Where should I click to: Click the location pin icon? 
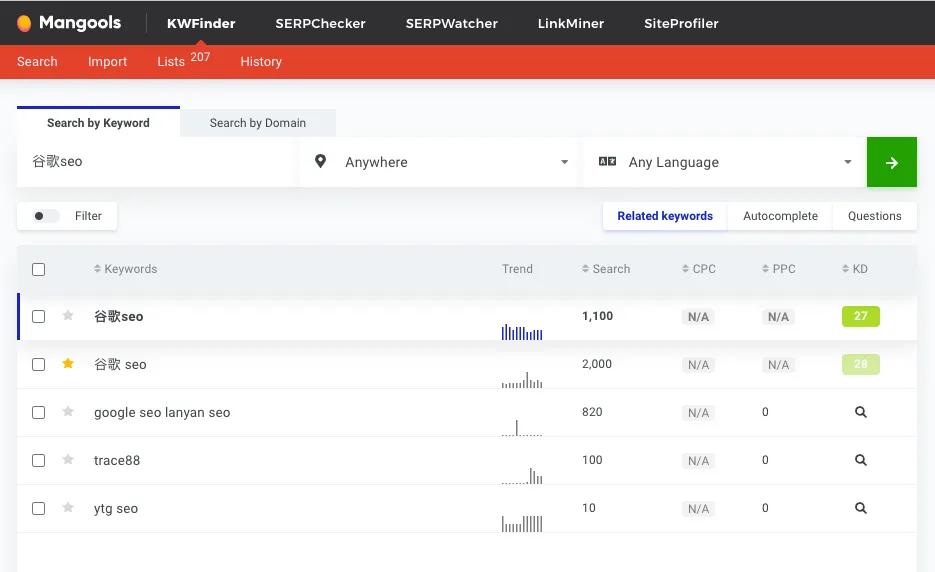coord(320,161)
